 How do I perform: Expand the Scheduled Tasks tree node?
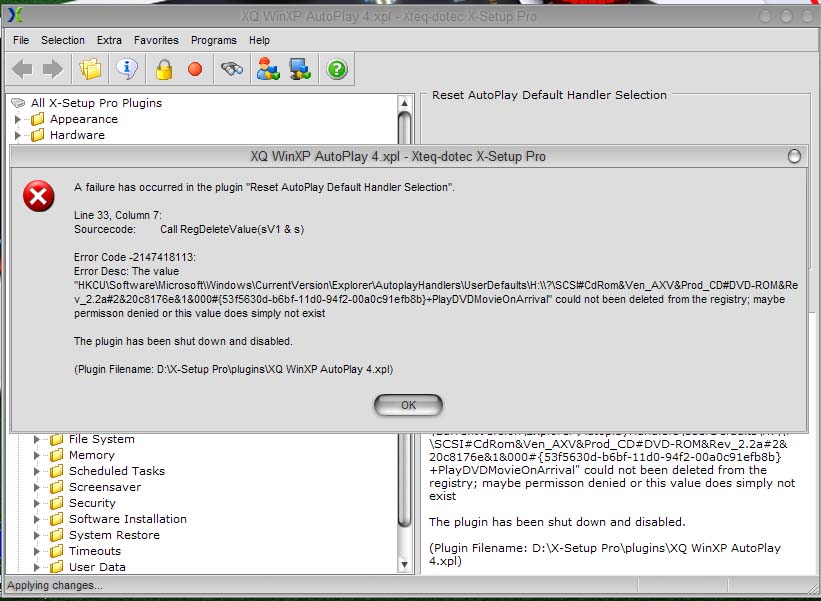[x=37, y=471]
